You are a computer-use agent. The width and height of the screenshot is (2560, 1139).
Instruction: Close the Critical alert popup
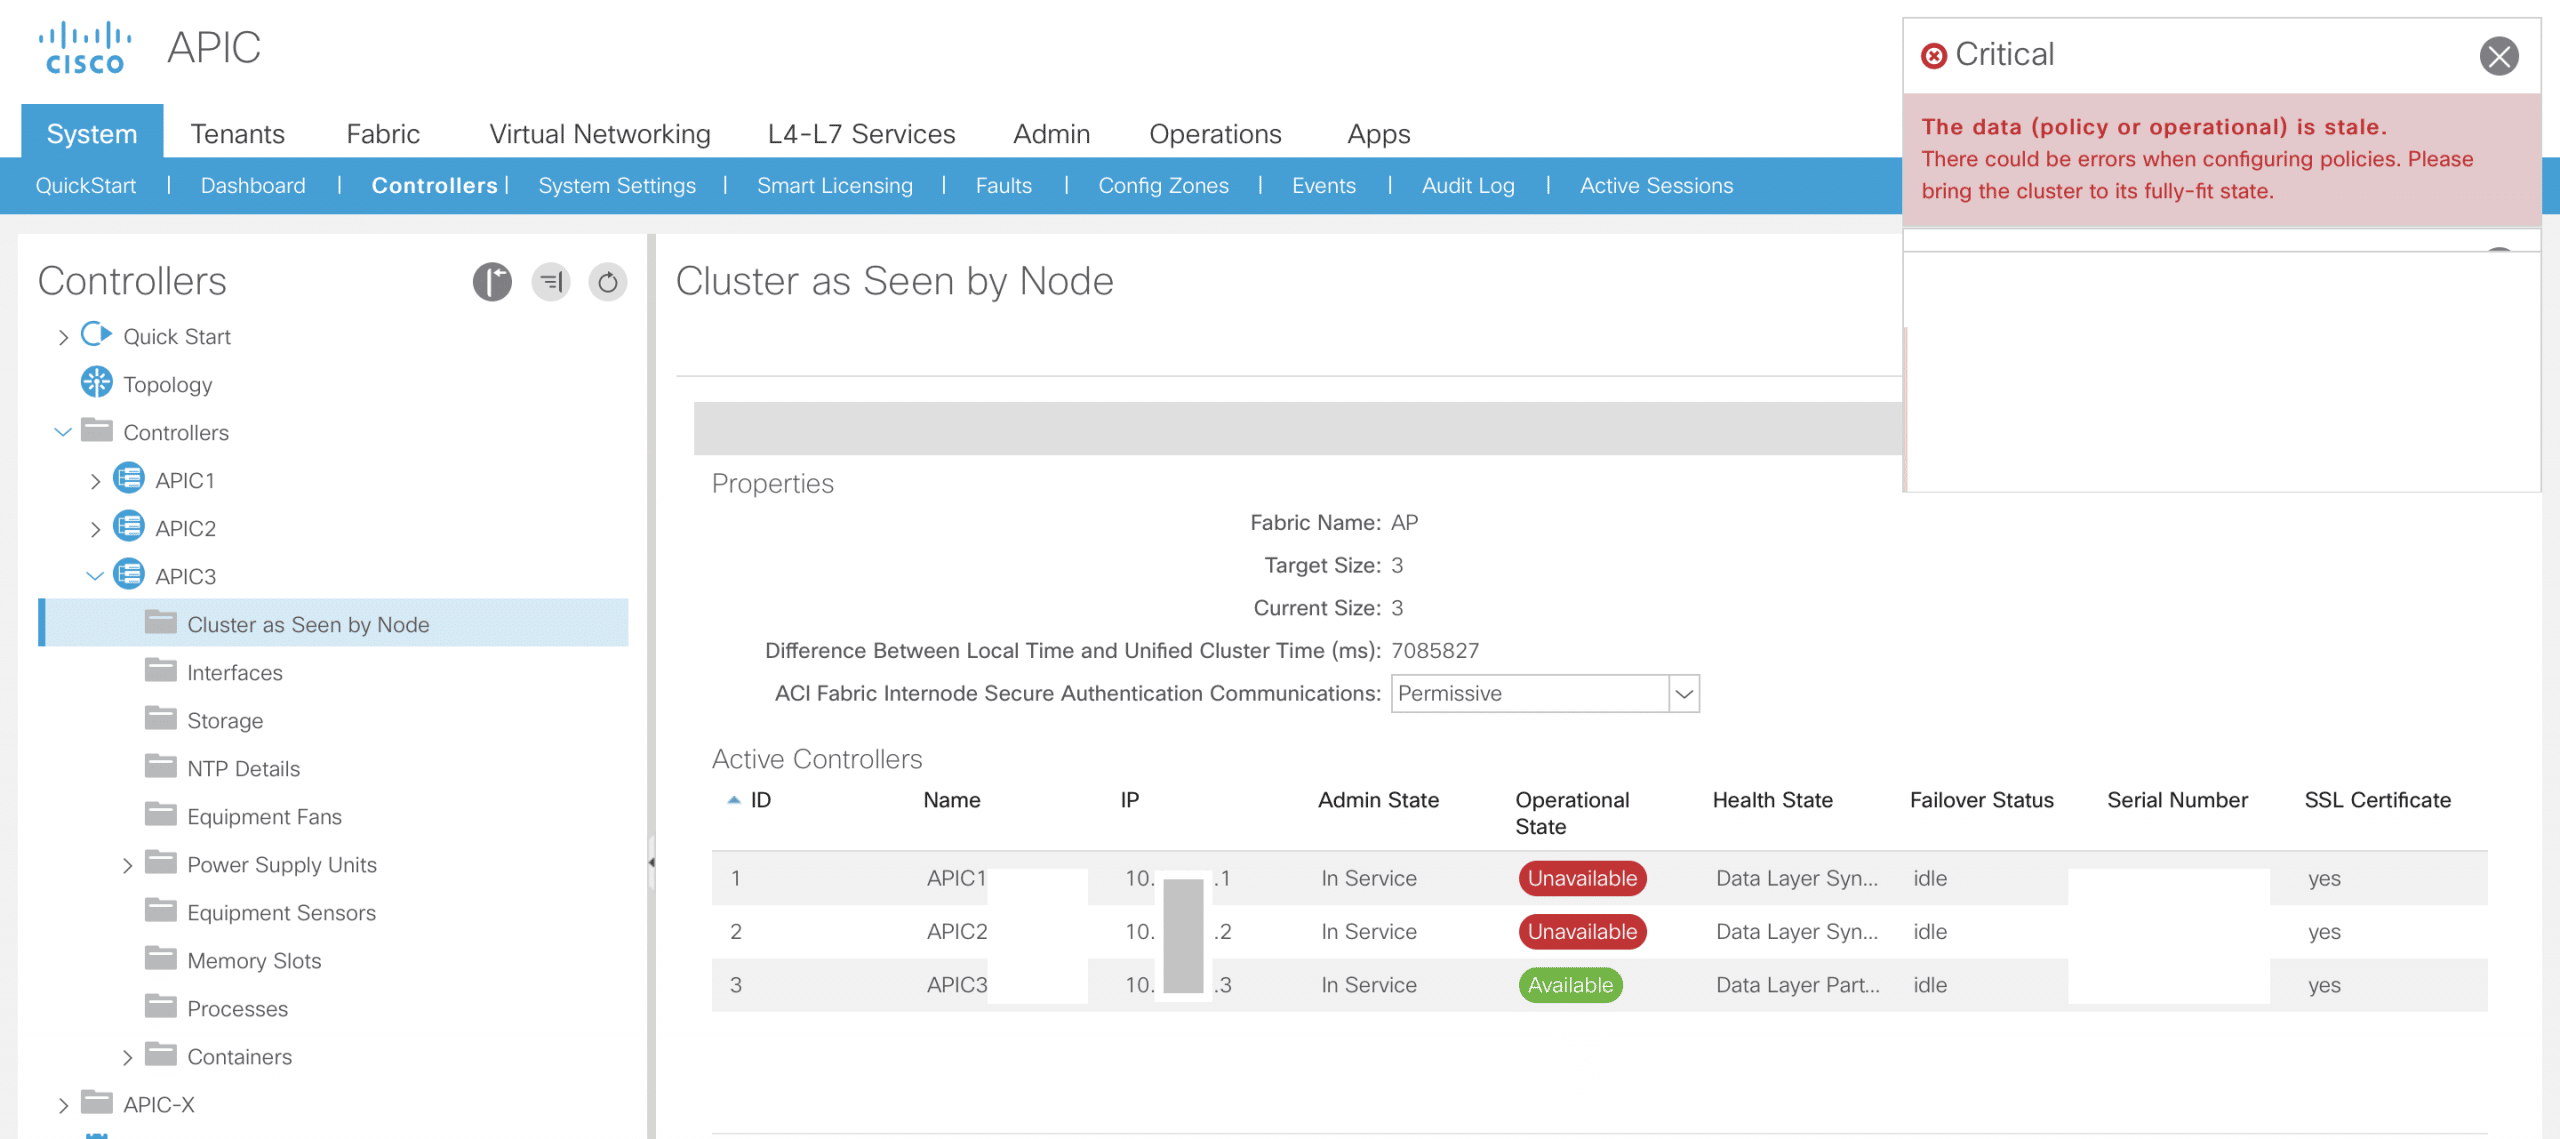[2498, 56]
